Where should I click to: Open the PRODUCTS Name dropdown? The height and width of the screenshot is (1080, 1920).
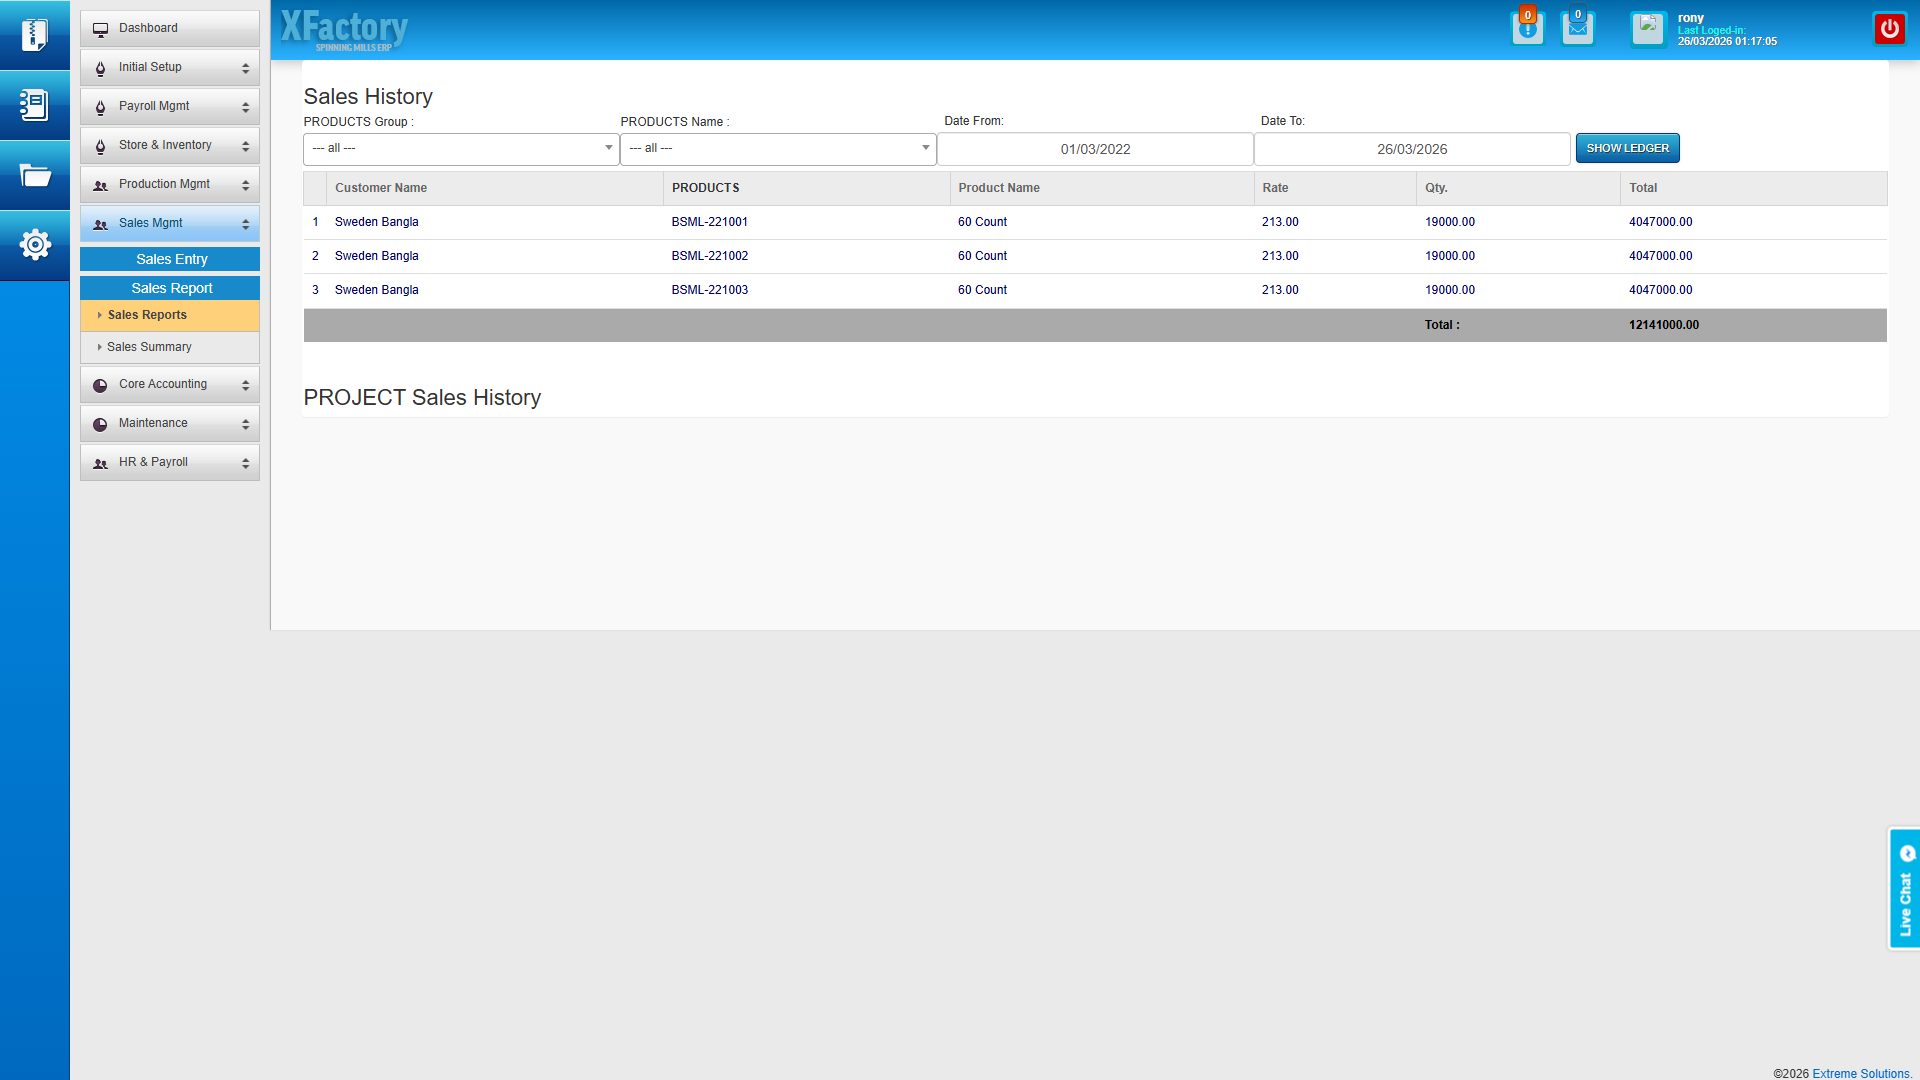(x=778, y=148)
